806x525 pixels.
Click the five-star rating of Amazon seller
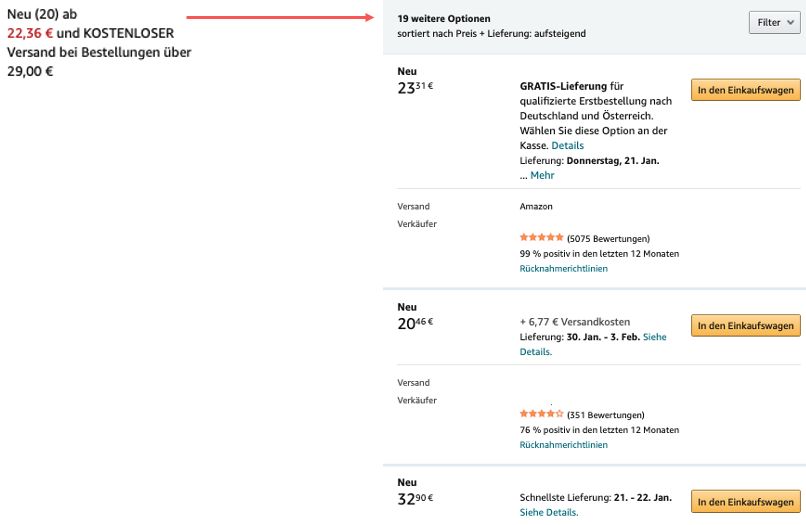tap(541, 238)
